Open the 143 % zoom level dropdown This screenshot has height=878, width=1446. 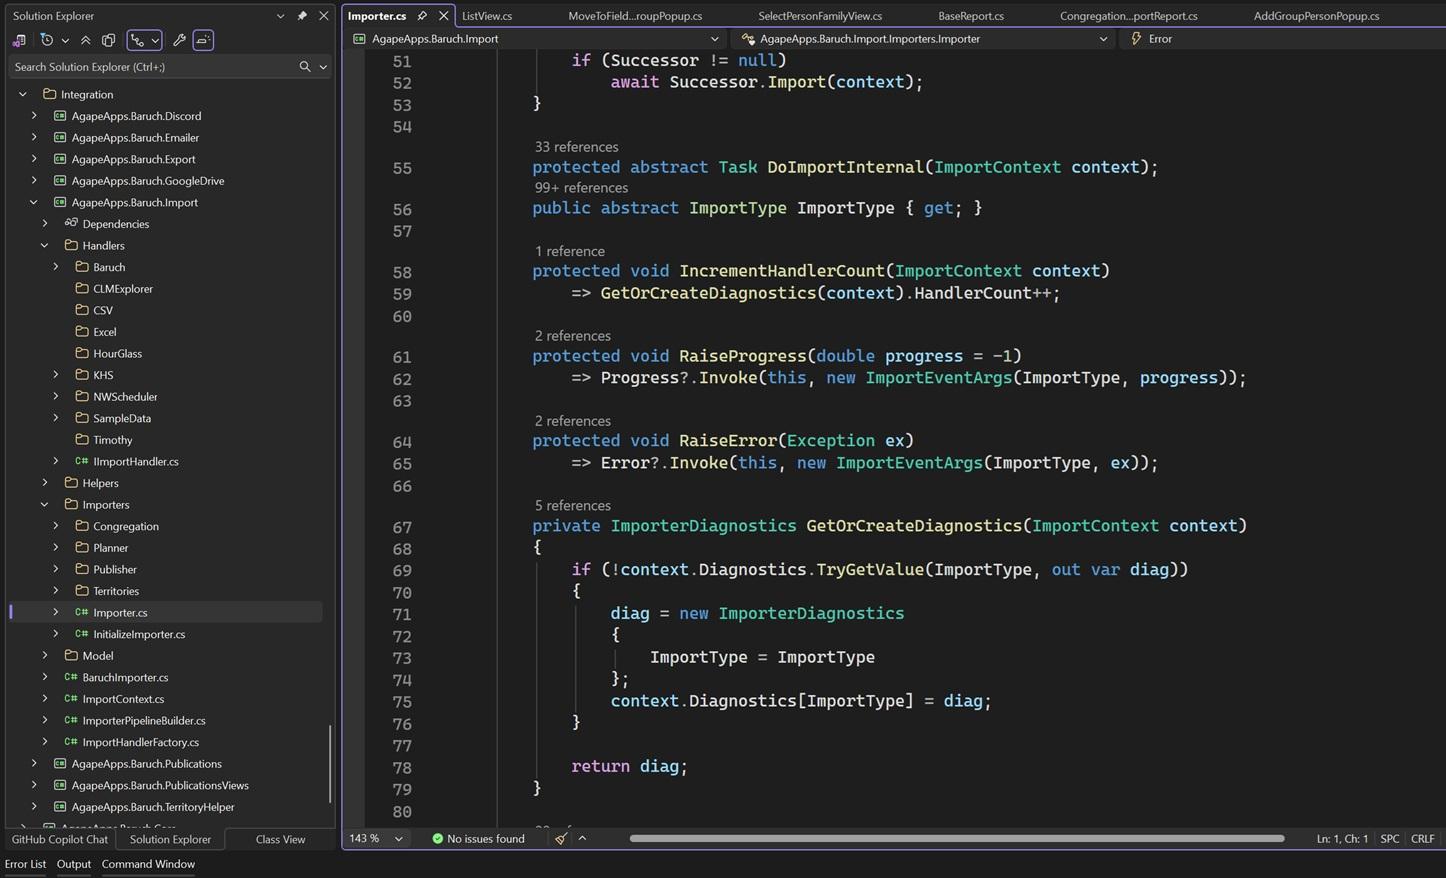click(x=398, y=839)
